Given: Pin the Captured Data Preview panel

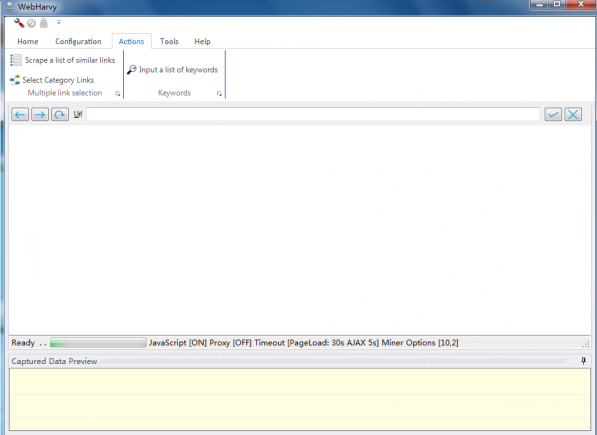Looking at the screenshot, I should coord(583,361).
